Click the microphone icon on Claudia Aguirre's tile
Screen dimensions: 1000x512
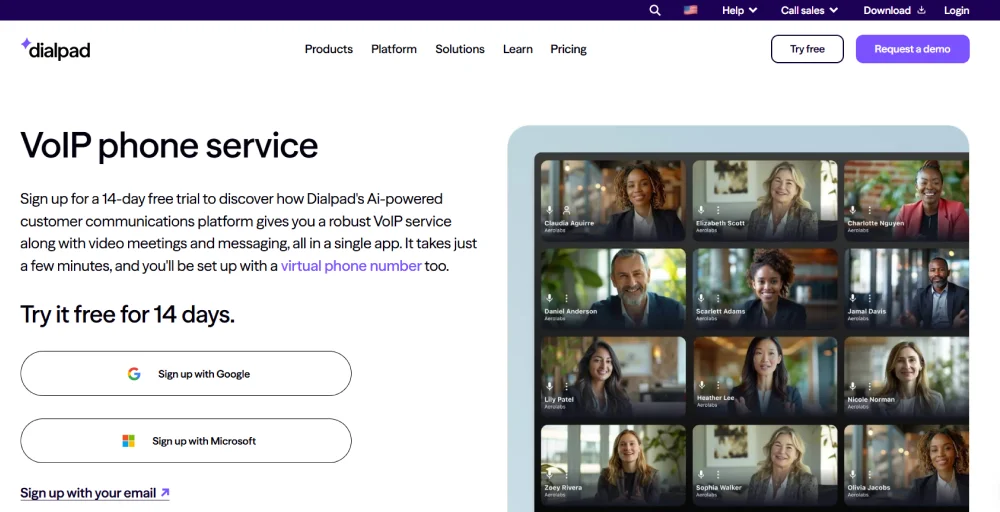coord(549,210)
